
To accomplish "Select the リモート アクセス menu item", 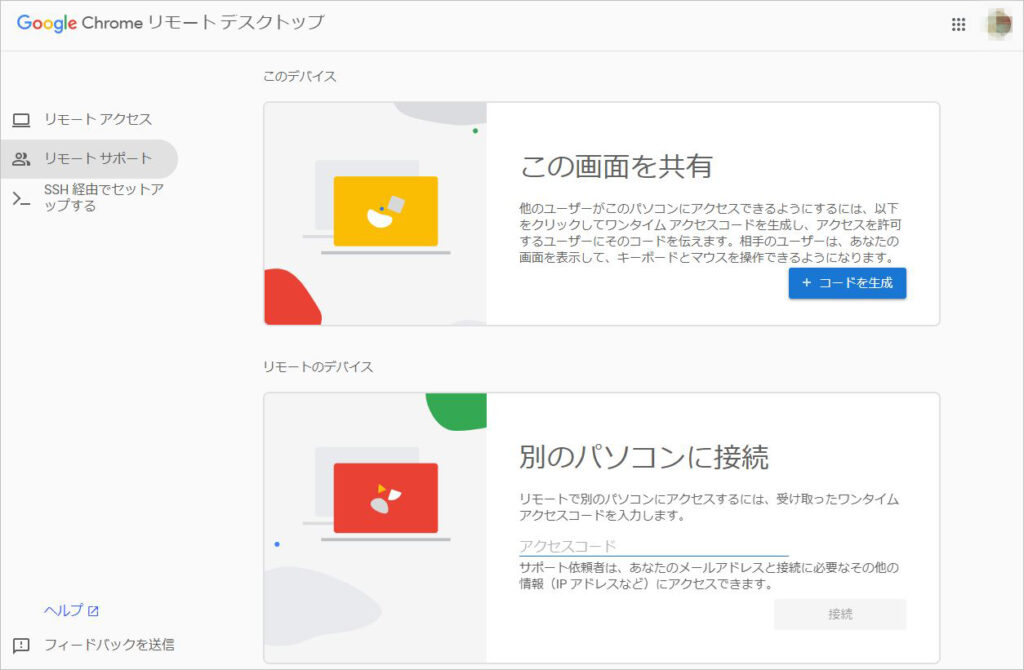I will click(89, 120).
